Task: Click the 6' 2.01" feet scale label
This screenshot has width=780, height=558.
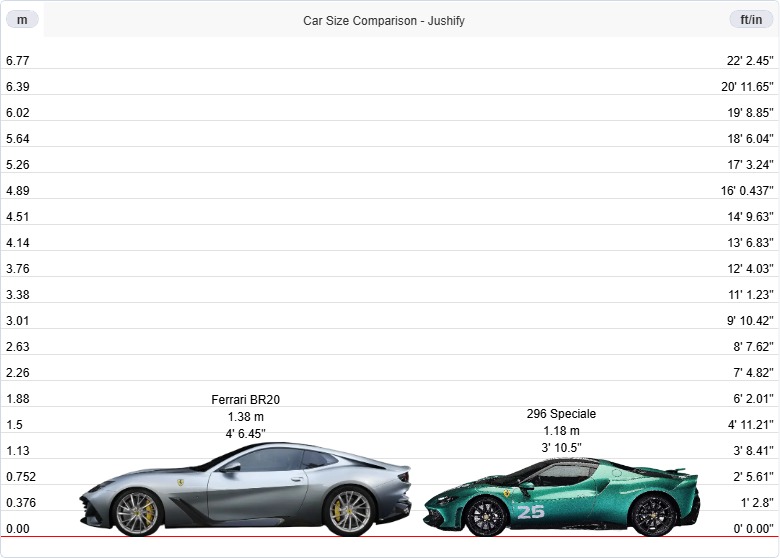Action: coord(754,399)
